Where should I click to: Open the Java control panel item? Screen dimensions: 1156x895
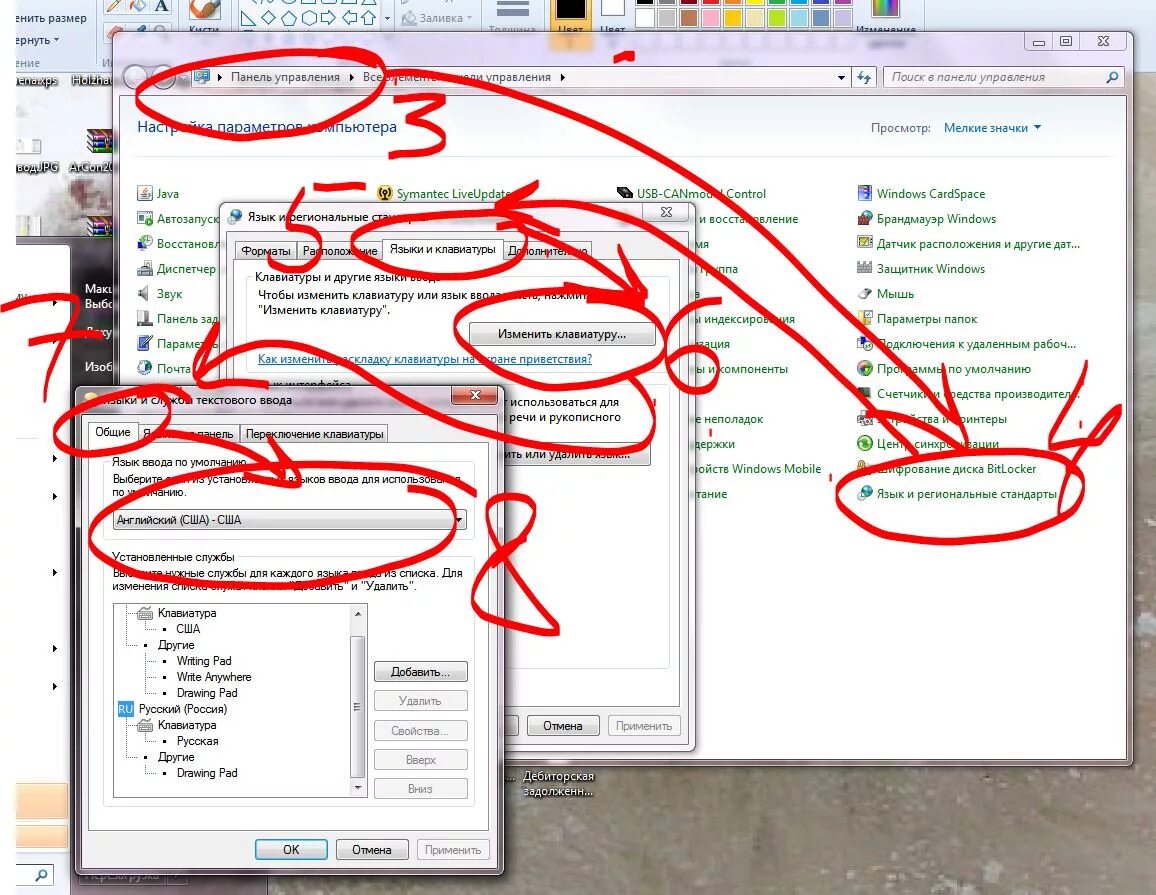coord(159,194)
